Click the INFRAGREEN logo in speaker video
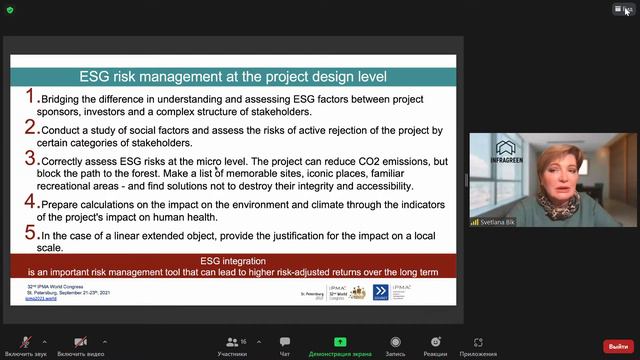Viewport: 640px width, 360px height. click(506, 152)
